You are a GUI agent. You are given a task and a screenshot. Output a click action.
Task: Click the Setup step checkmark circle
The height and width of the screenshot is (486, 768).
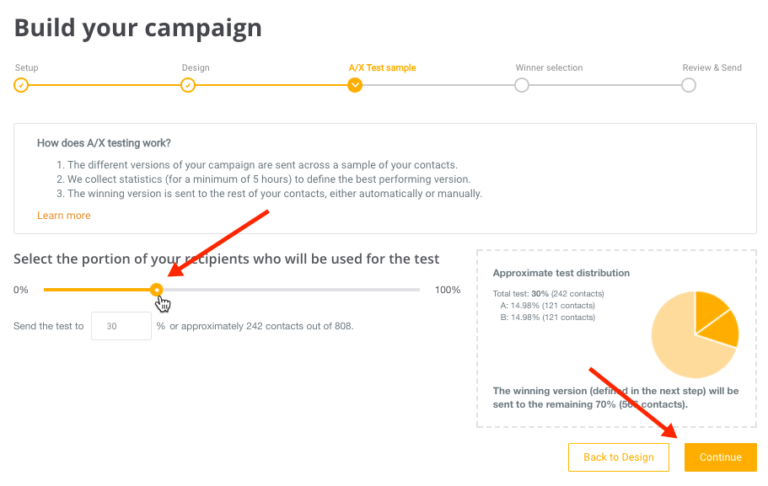21,85
